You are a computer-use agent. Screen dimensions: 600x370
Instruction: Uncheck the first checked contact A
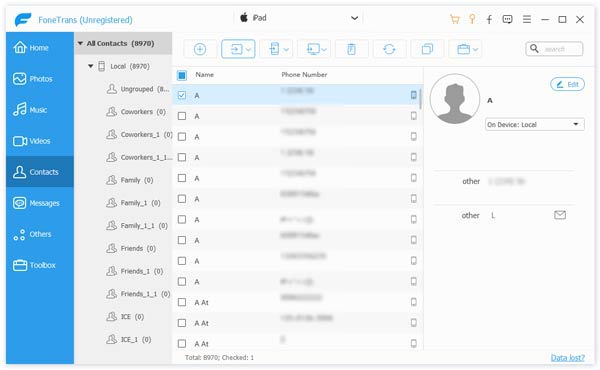click(182, 95)
